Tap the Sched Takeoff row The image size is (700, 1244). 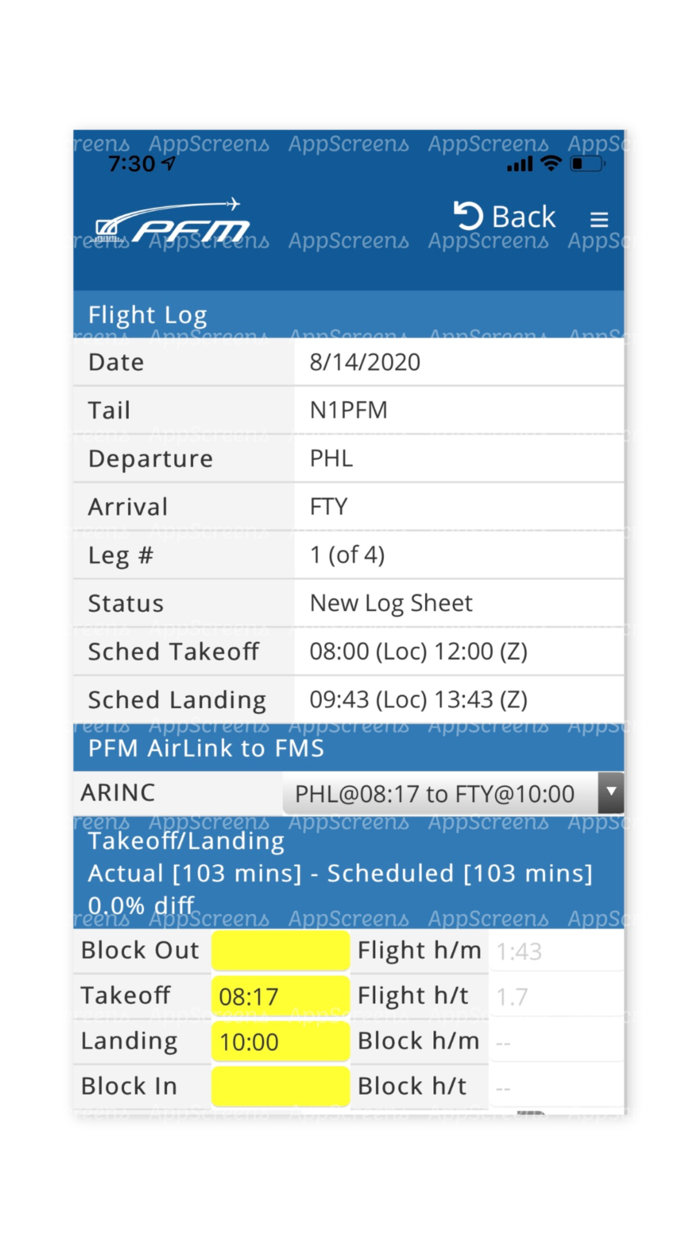(350, 651)
